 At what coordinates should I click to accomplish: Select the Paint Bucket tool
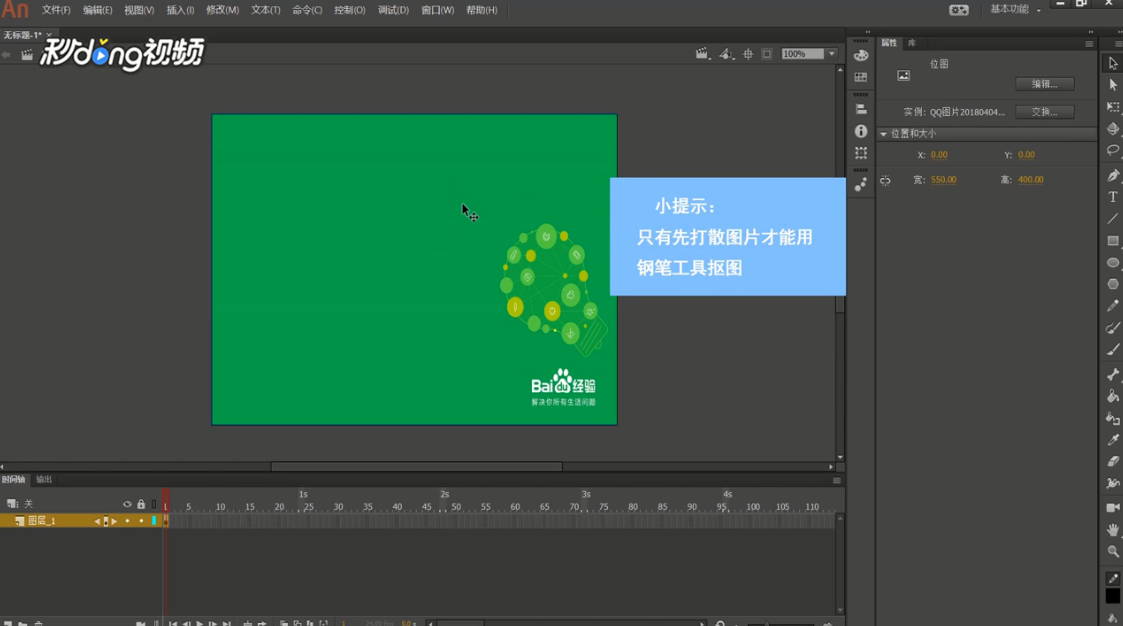tap(1112, 396)
